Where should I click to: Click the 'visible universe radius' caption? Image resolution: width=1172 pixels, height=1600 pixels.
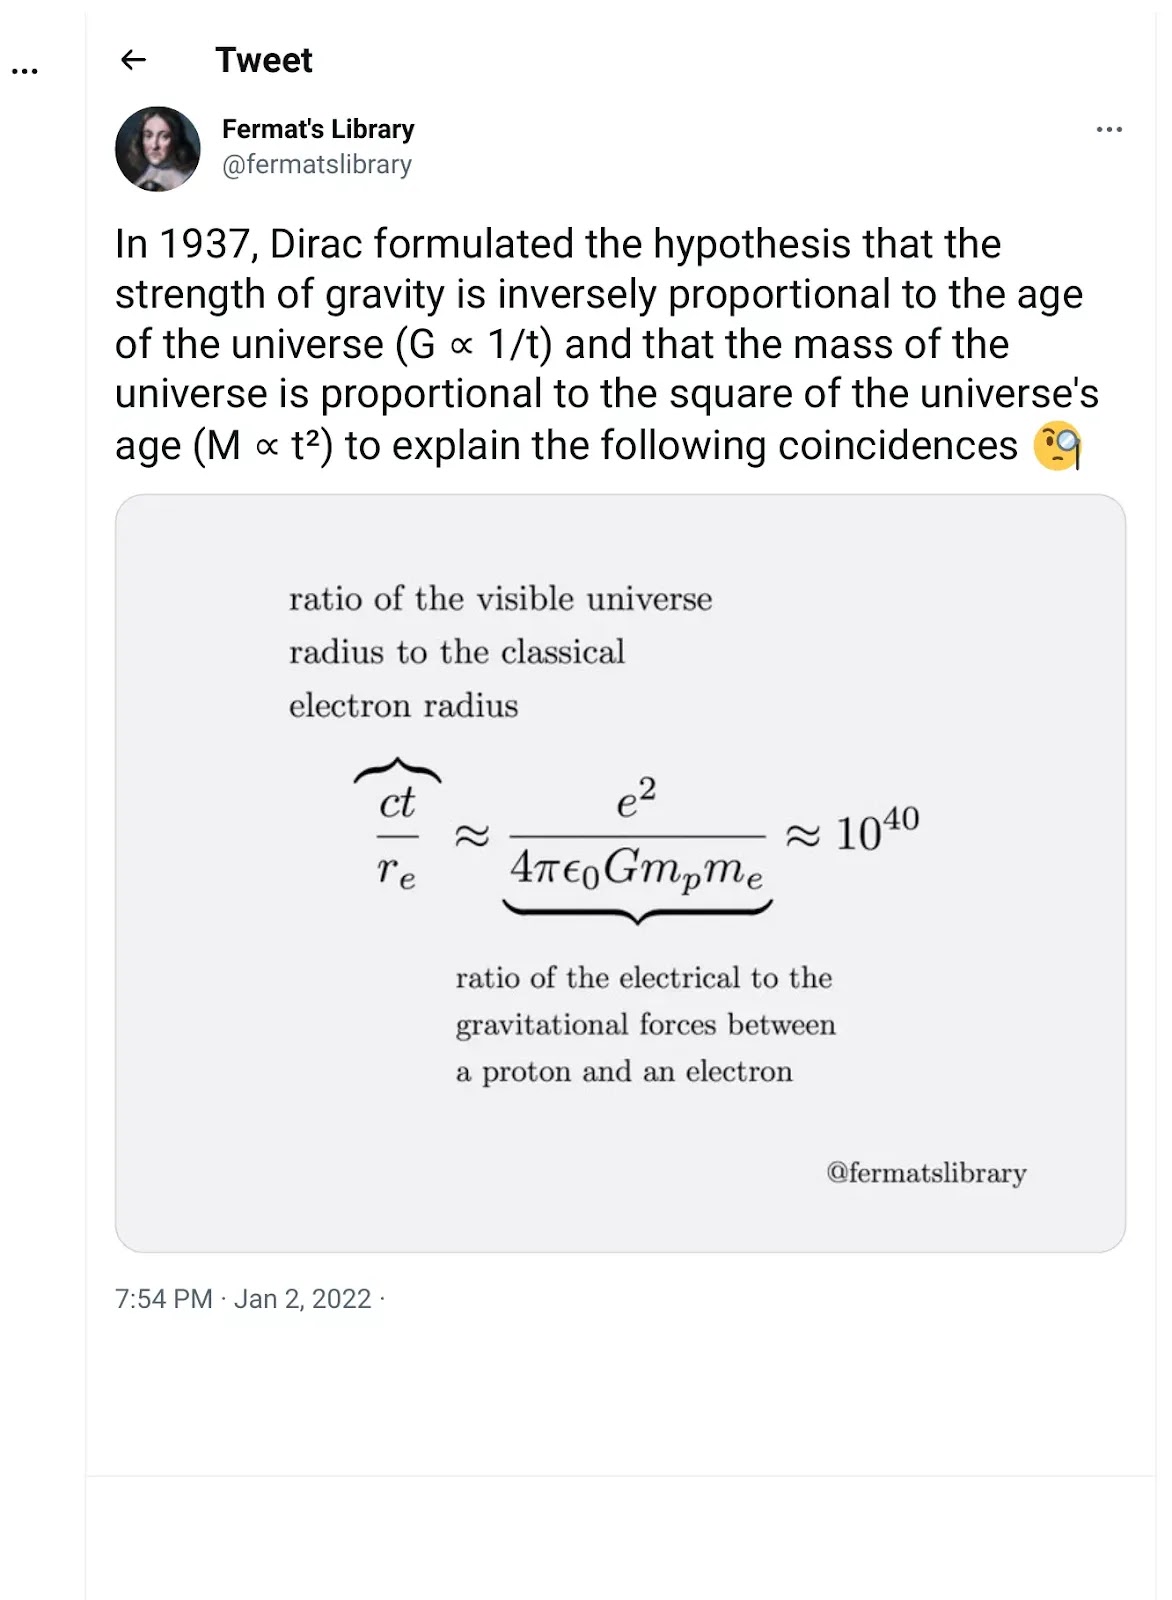[500, 652]
